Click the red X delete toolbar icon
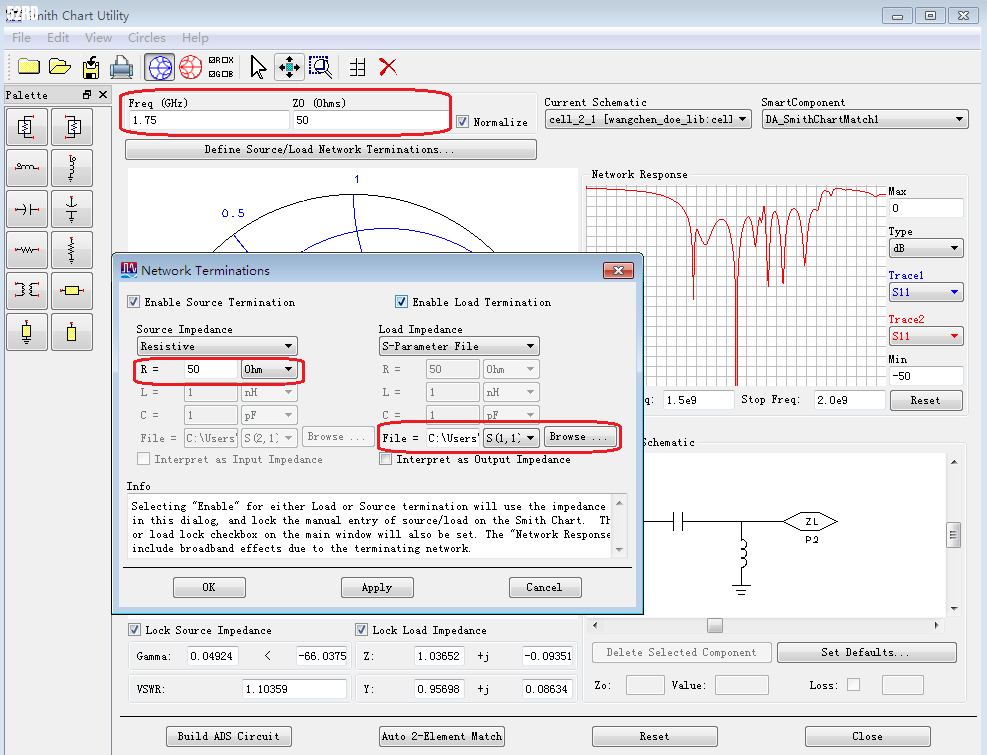This screenshot has width=987, height=755. (x=388, y=67)
